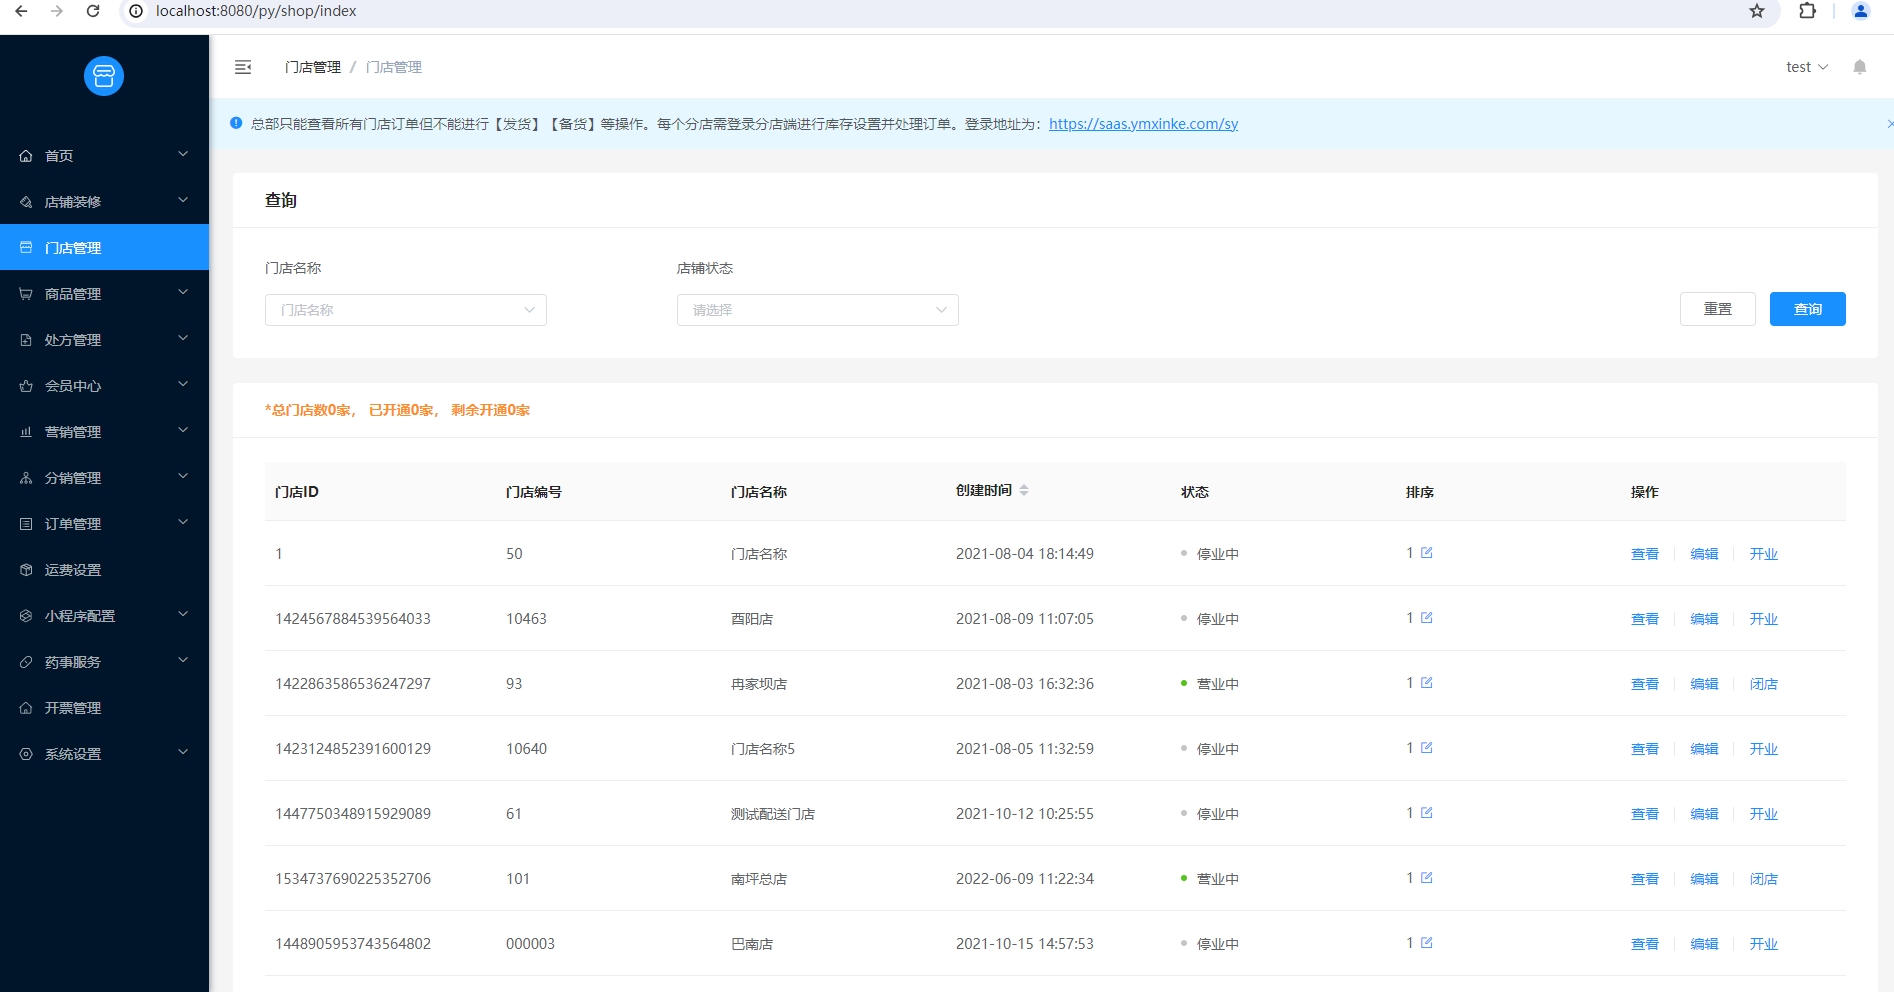Viewport: 1894px width, 992px height.
Task: Click 闭店 for 冉家坝店 row
Action: (x=1764, y=684)
